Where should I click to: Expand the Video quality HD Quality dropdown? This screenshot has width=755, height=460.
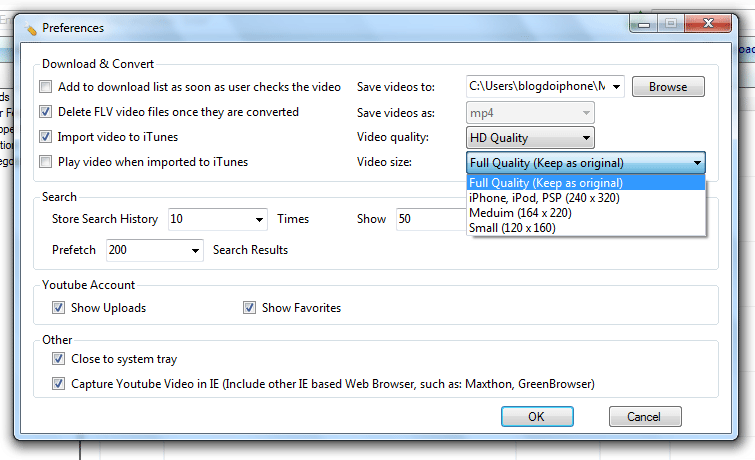click(585, 138)
